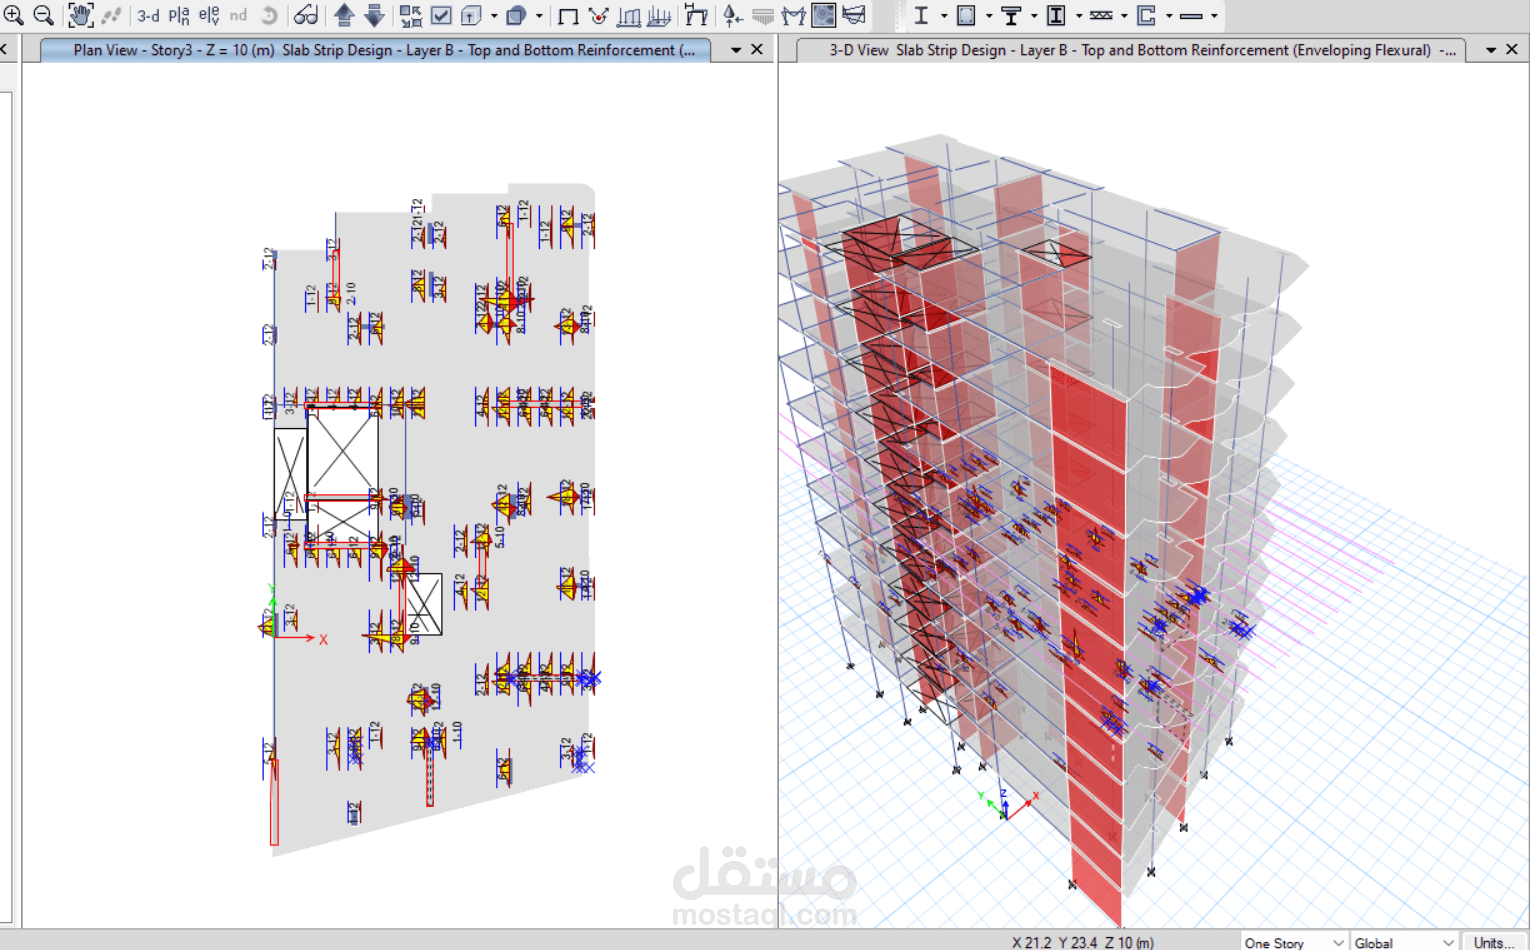The height and width of the screenshot is (950, 1530).
Task: Open dropdown next to composite column icon
Action: [1079, 16]
